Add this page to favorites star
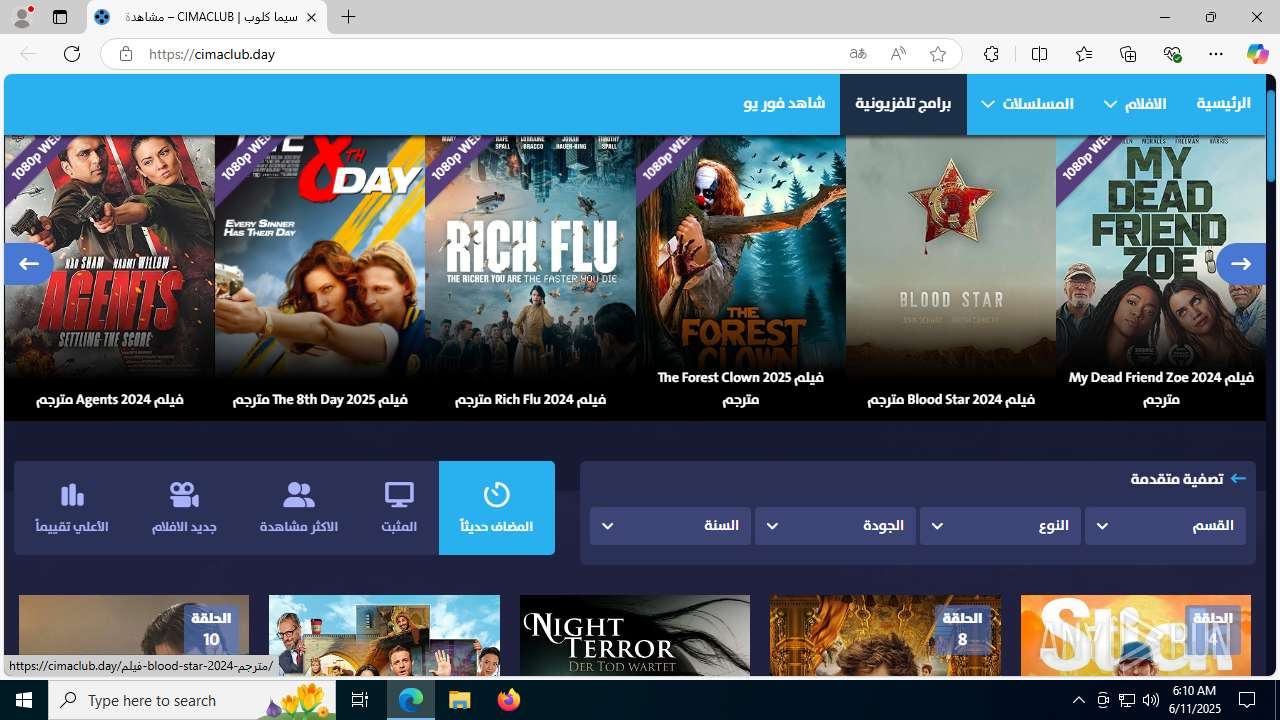The height and width of the screenshot is (720, 1280). [938, 54]
